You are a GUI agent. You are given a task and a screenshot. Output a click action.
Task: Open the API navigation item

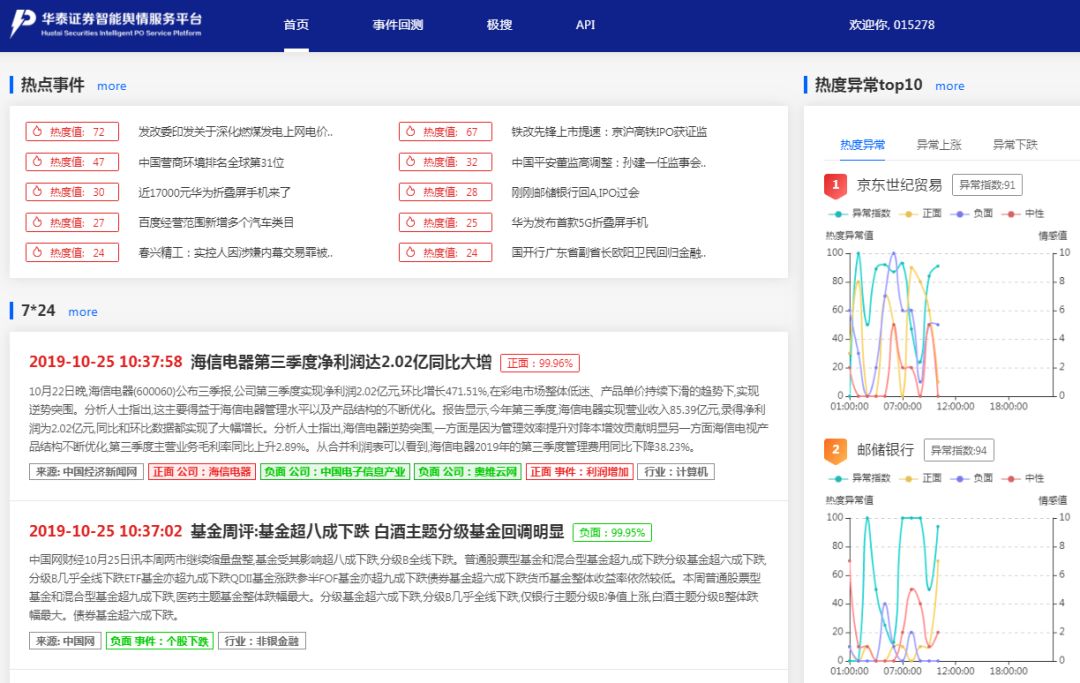[585, 25]
